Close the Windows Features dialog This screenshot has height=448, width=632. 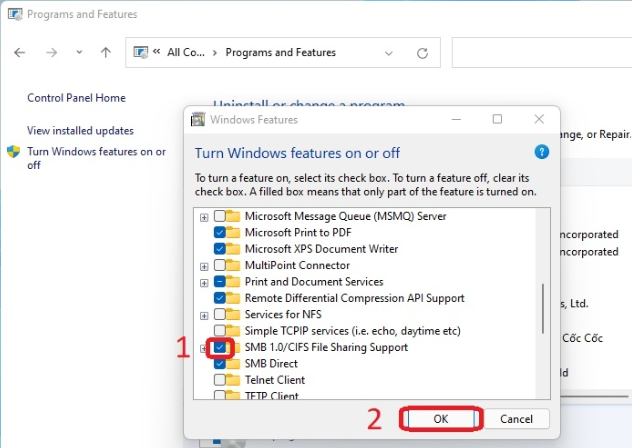pyautogui.click(x=539, y=119)
